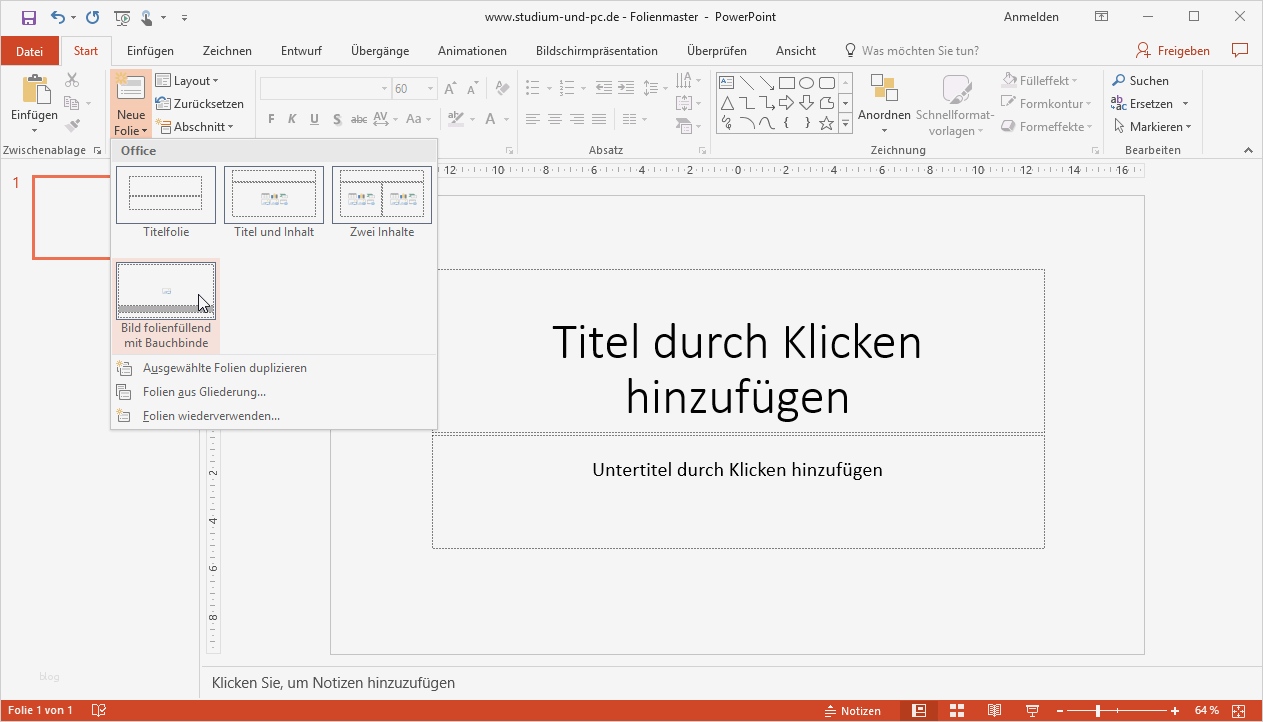Click the center align paragraph icon
The image size is (1263, 722).
click(555, 119)
